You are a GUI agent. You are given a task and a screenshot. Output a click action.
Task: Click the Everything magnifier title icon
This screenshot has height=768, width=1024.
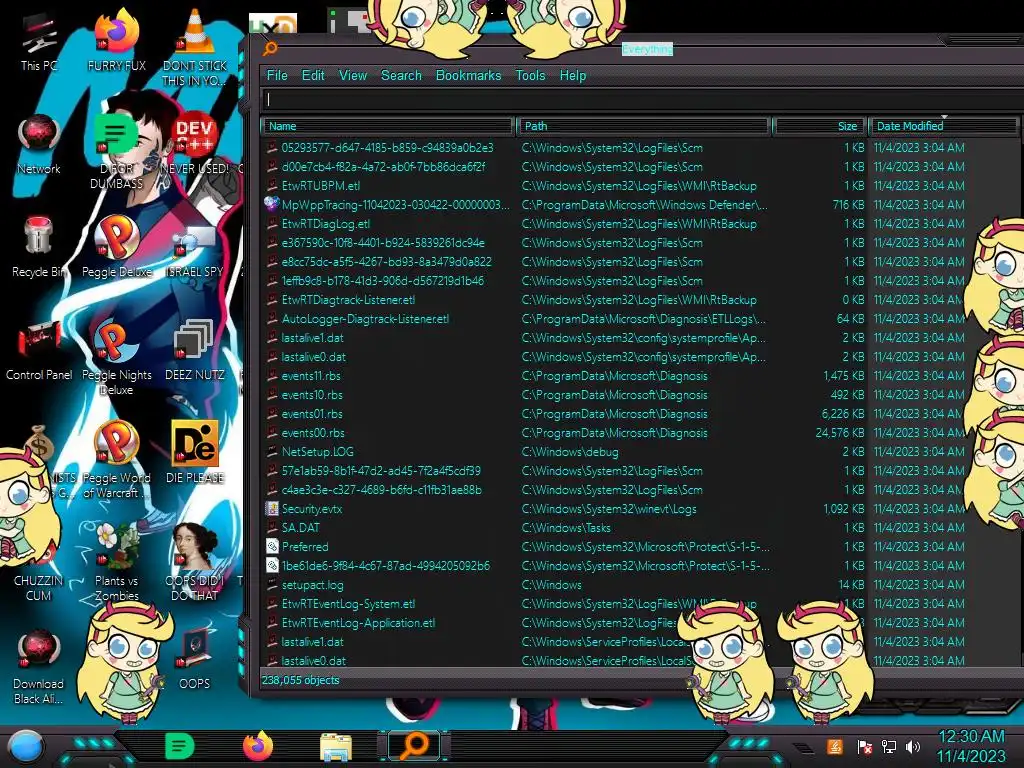[x=270, y=48]
